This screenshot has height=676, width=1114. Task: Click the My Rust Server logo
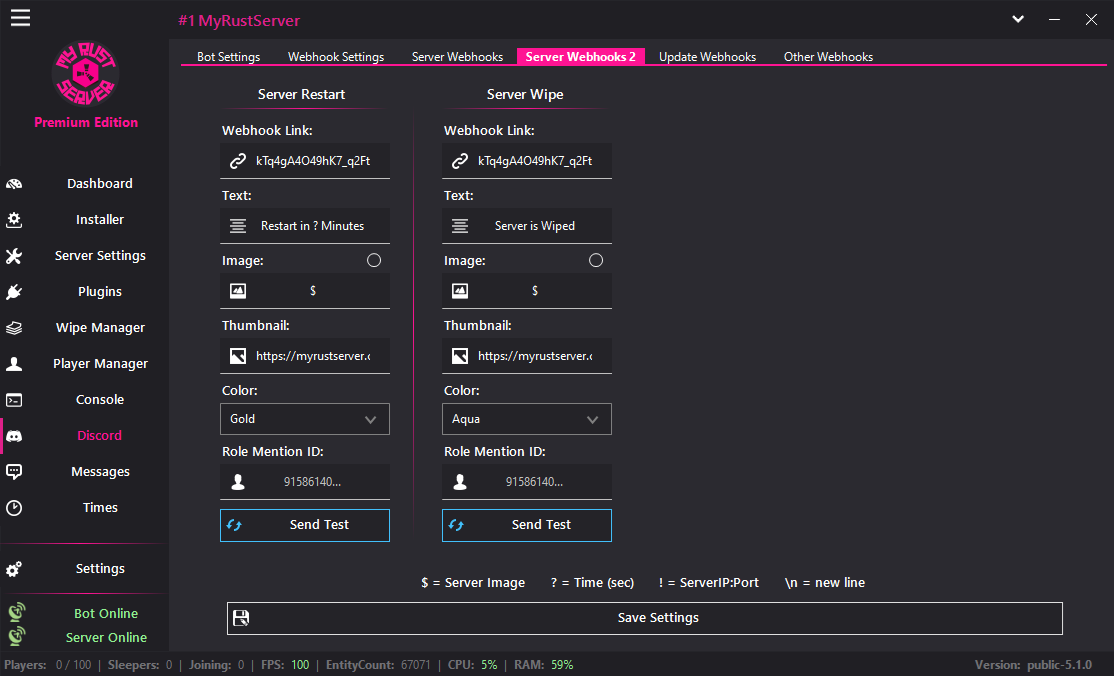click(85, 73)
